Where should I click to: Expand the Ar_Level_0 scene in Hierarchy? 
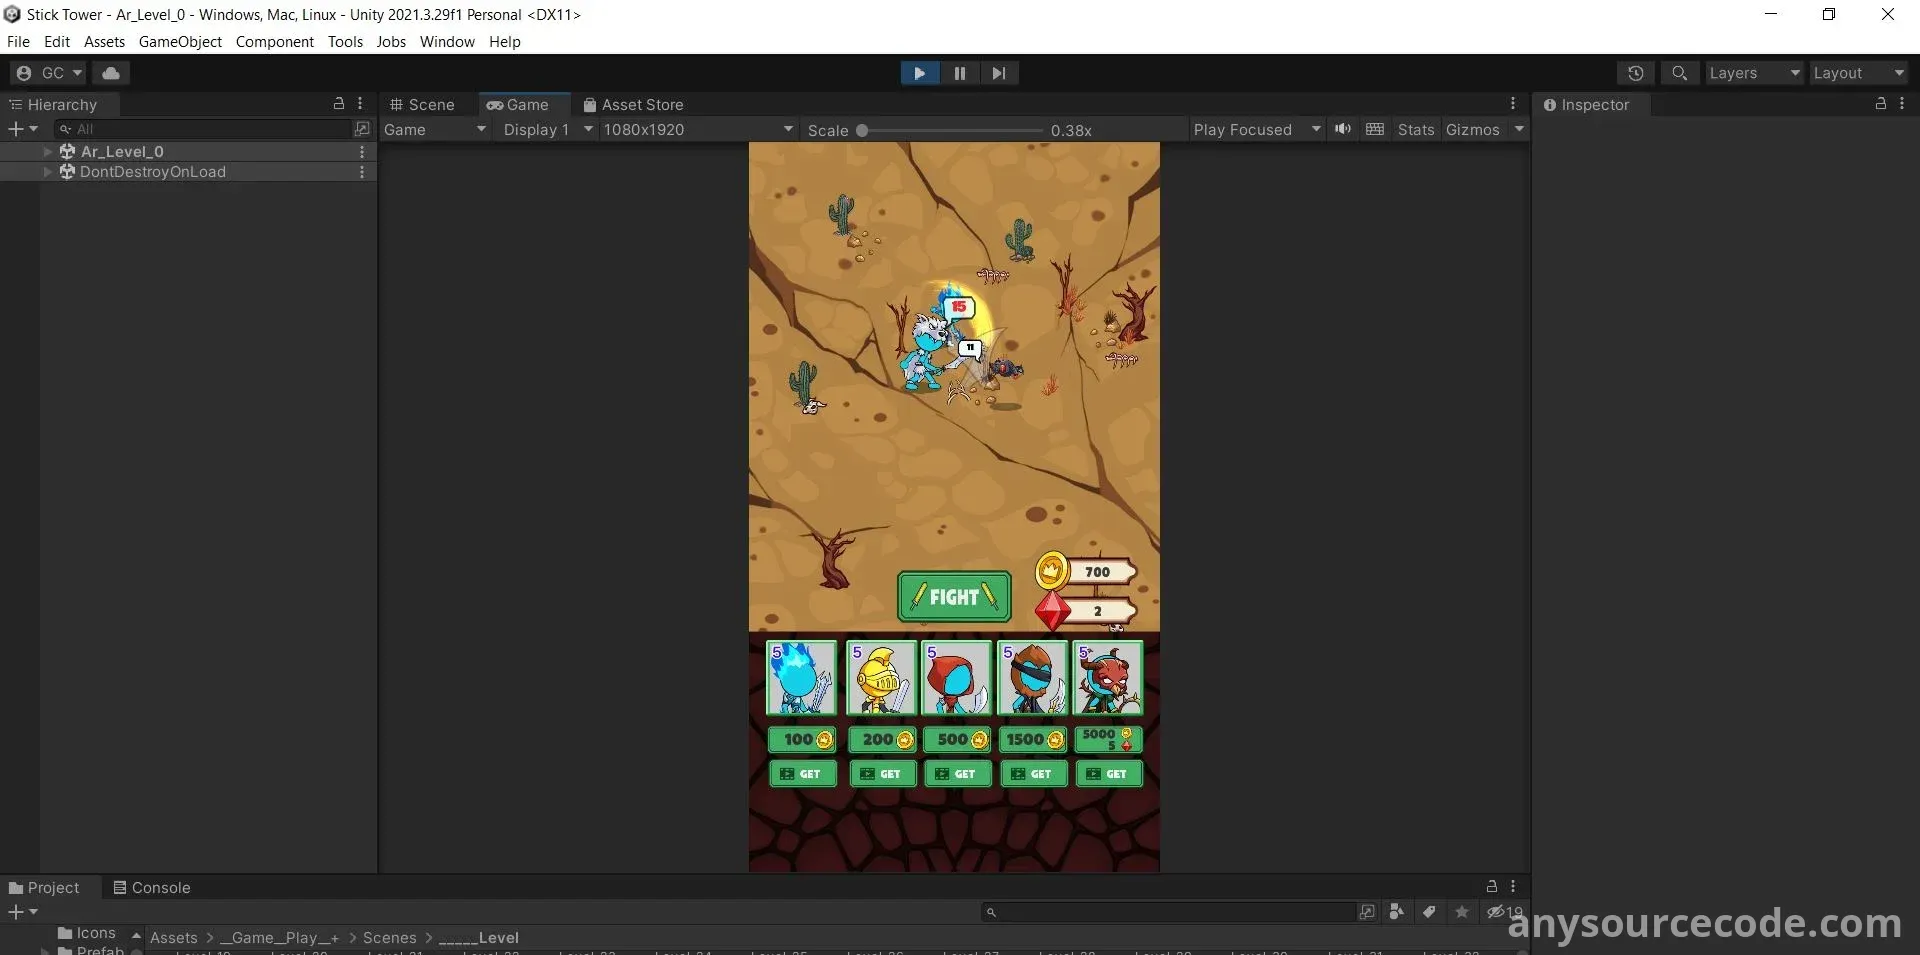pos(47,152)
